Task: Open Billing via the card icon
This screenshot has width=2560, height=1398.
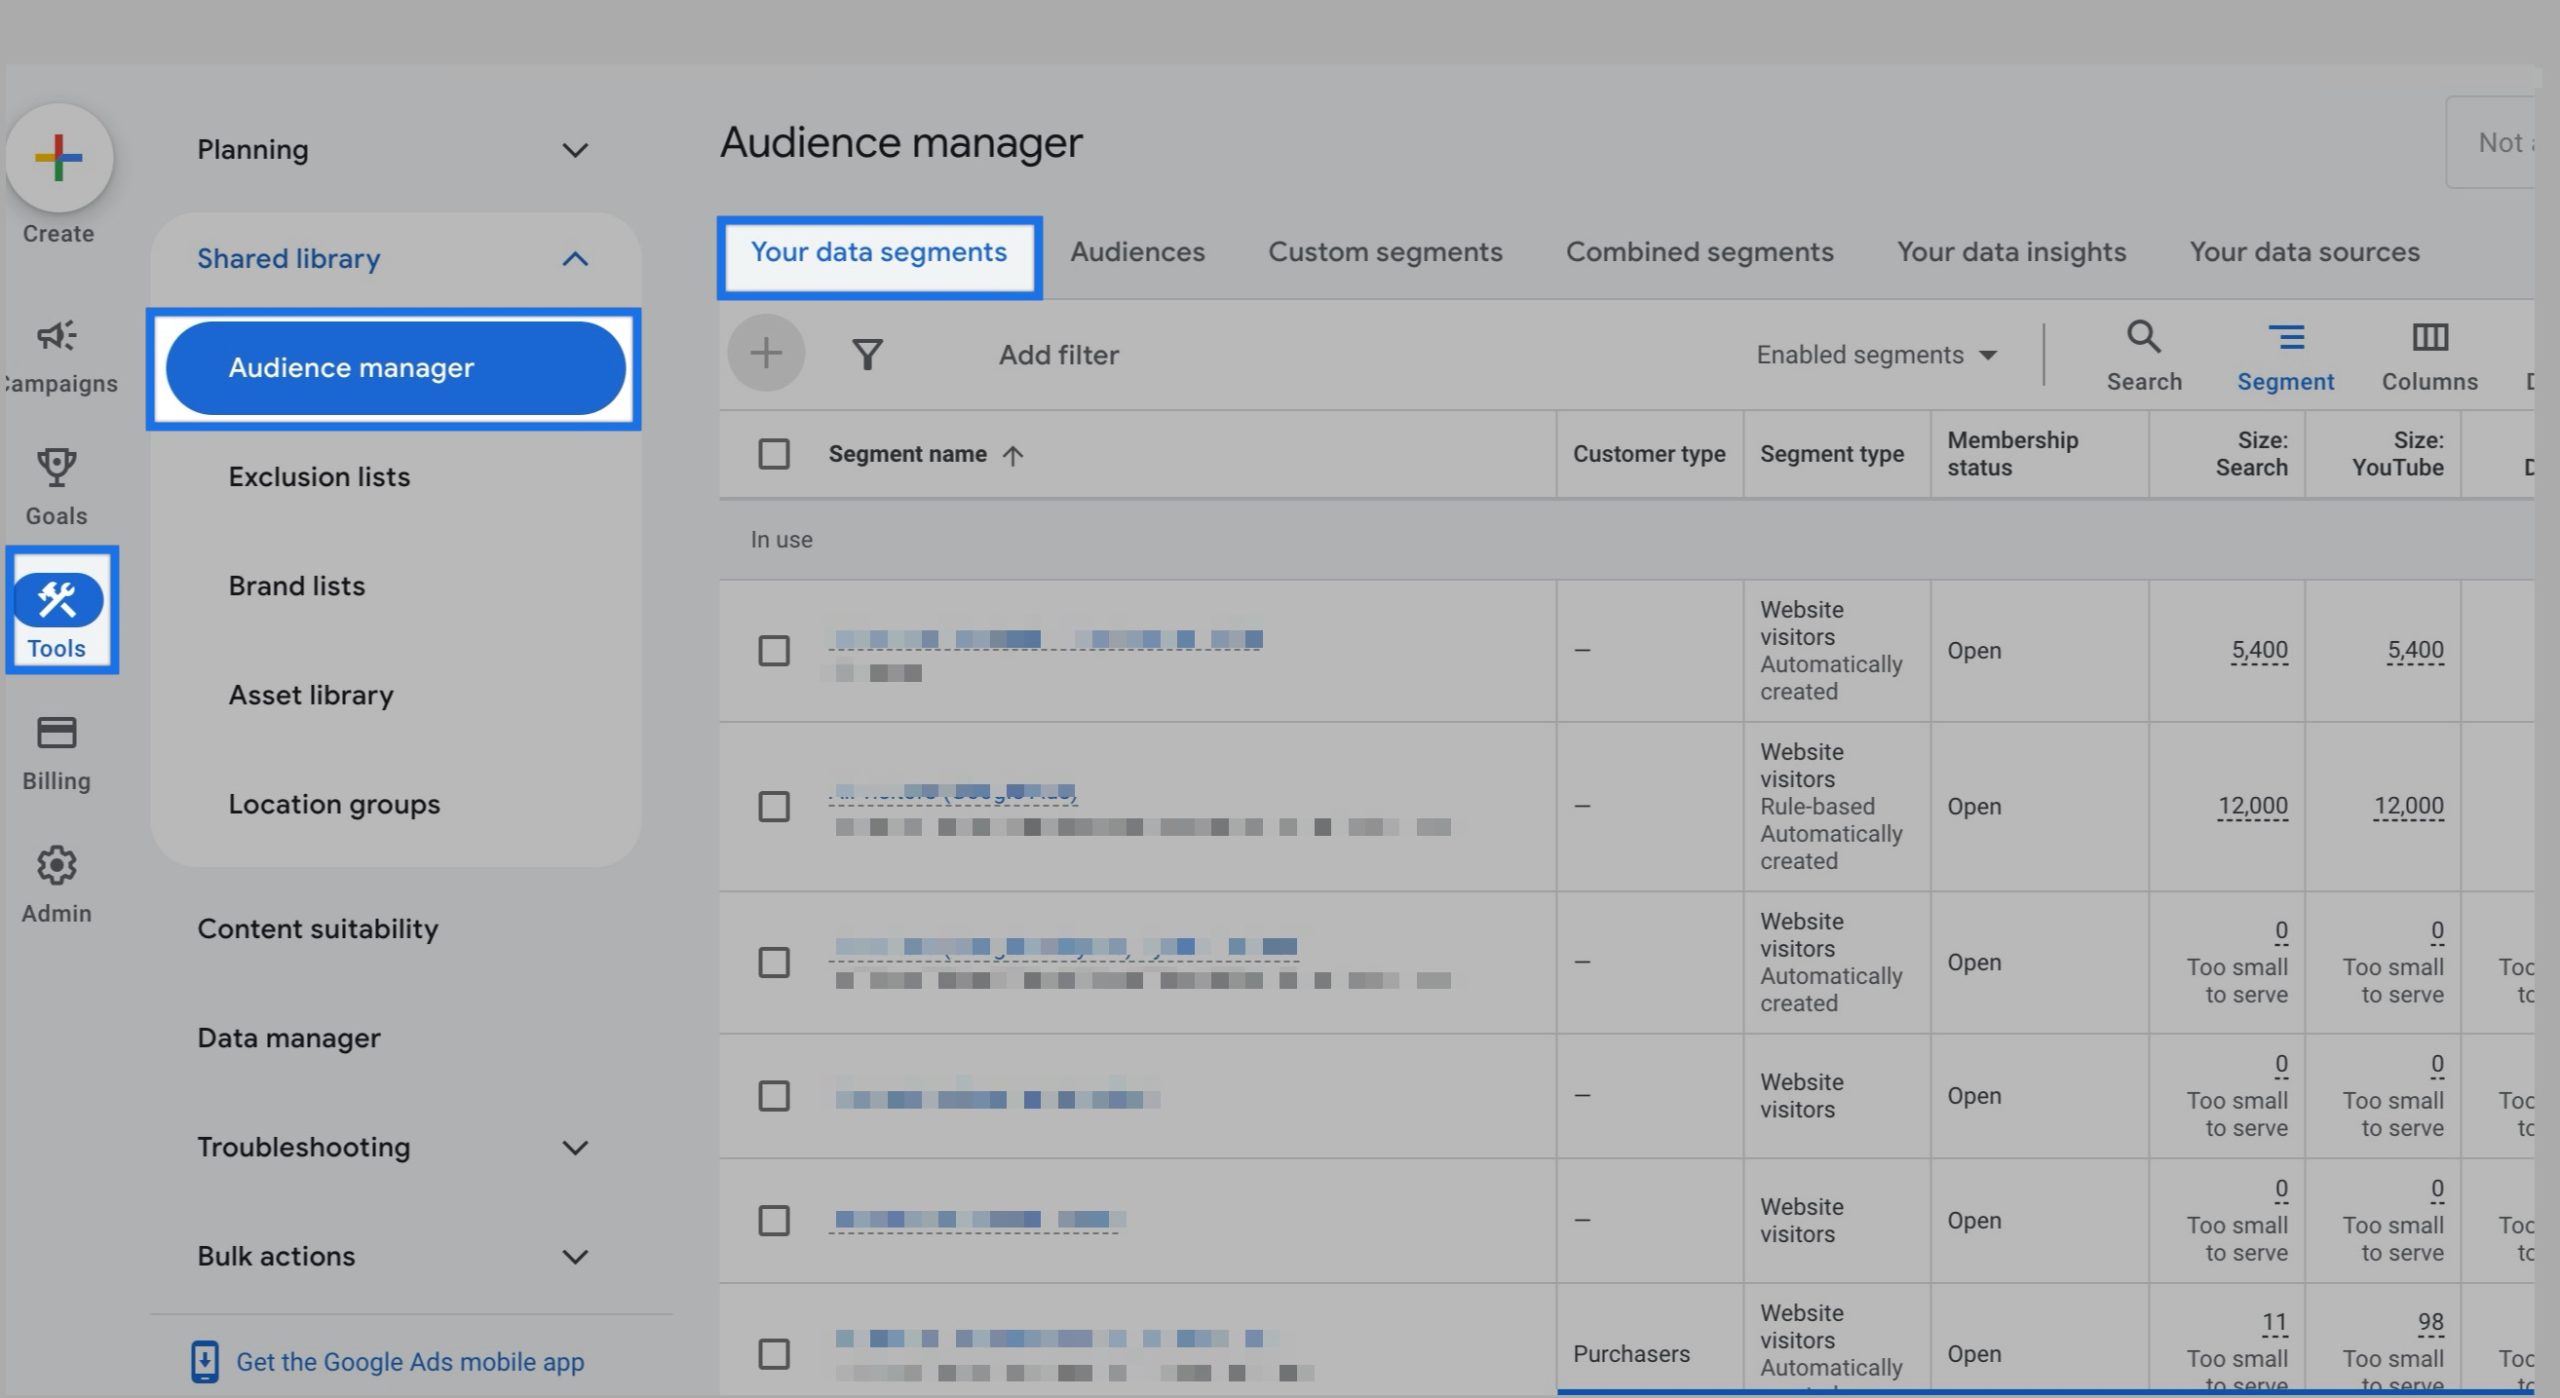Action: pyautogui.click(x=56, y=732)
